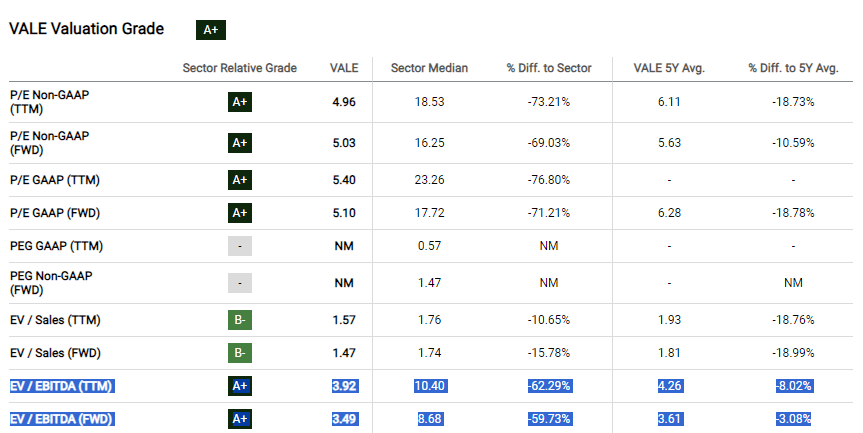The image size is (863, 433).
Task: Click the P/E GAAP (FWD) grade badge
Action: [x=239, y=212]
